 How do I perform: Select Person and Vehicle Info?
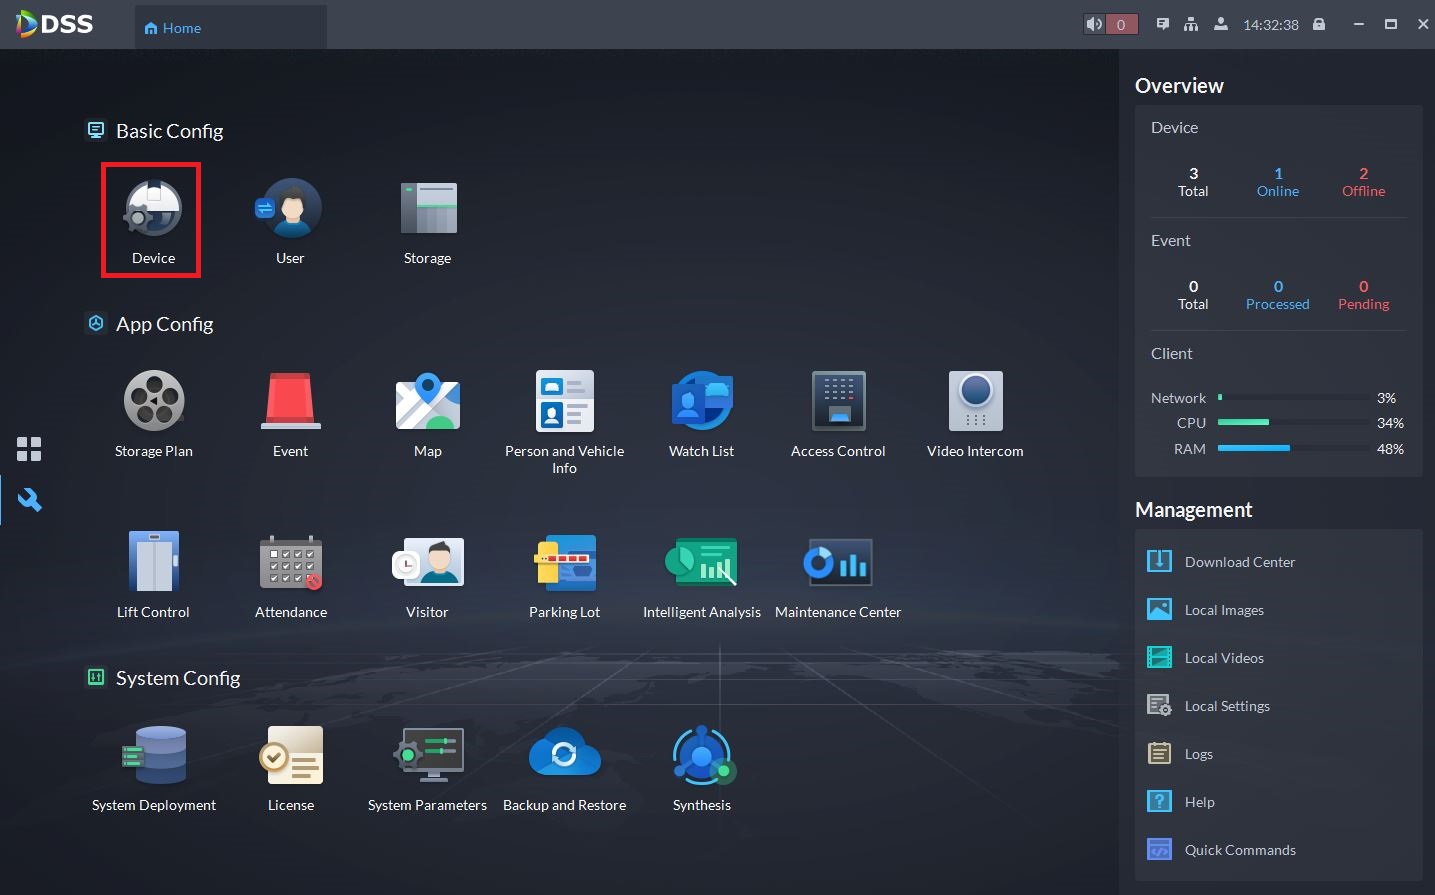point(565,422)
